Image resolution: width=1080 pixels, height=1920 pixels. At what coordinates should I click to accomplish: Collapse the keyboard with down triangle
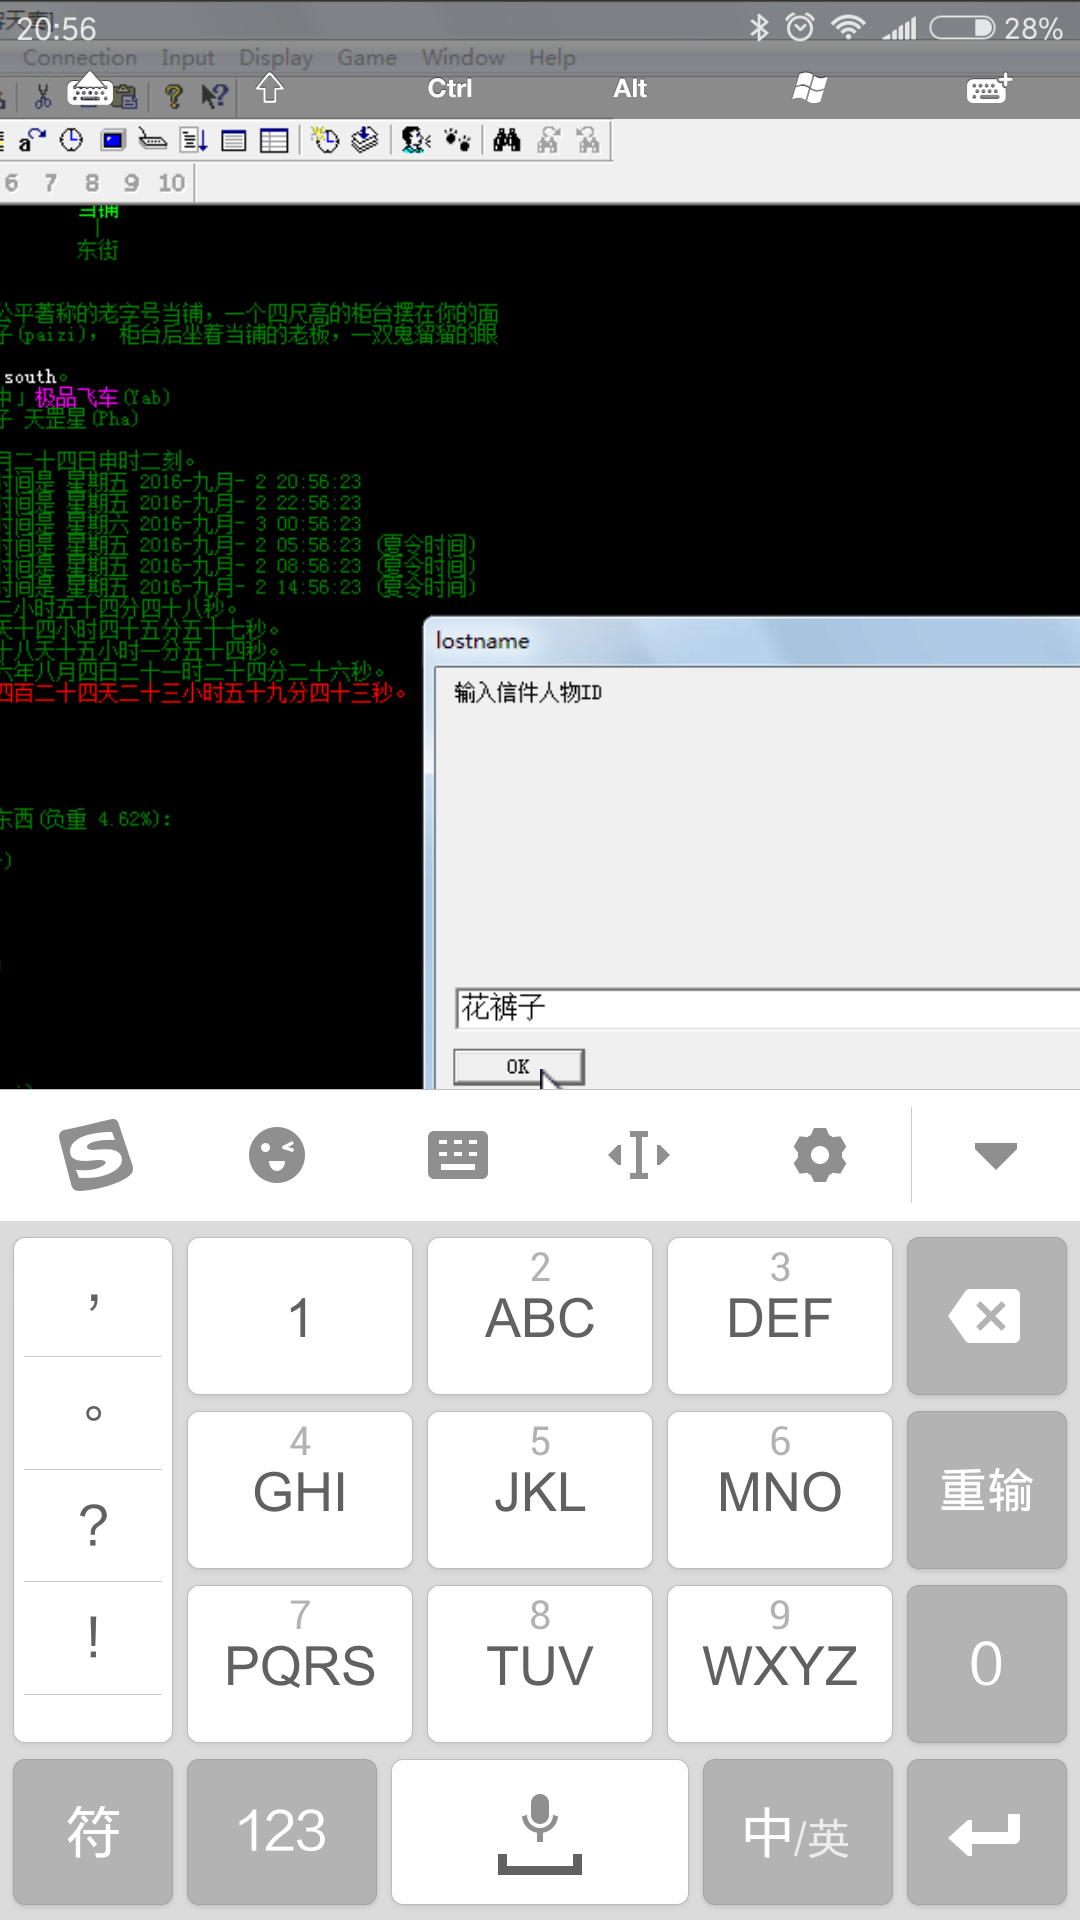point(996,1155)
